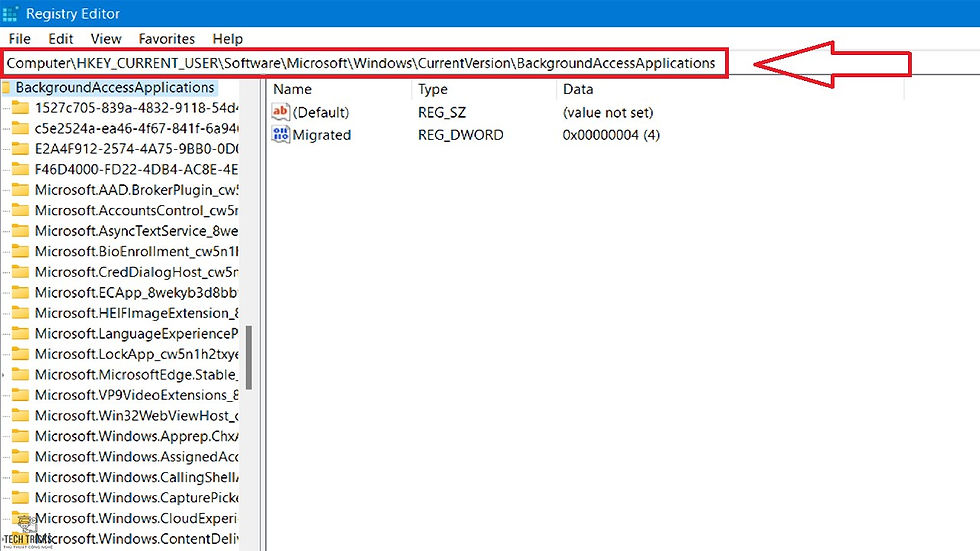Select the 1527c705-839a-4832-9118 key

pyautogui.click(x=136, y=108)
